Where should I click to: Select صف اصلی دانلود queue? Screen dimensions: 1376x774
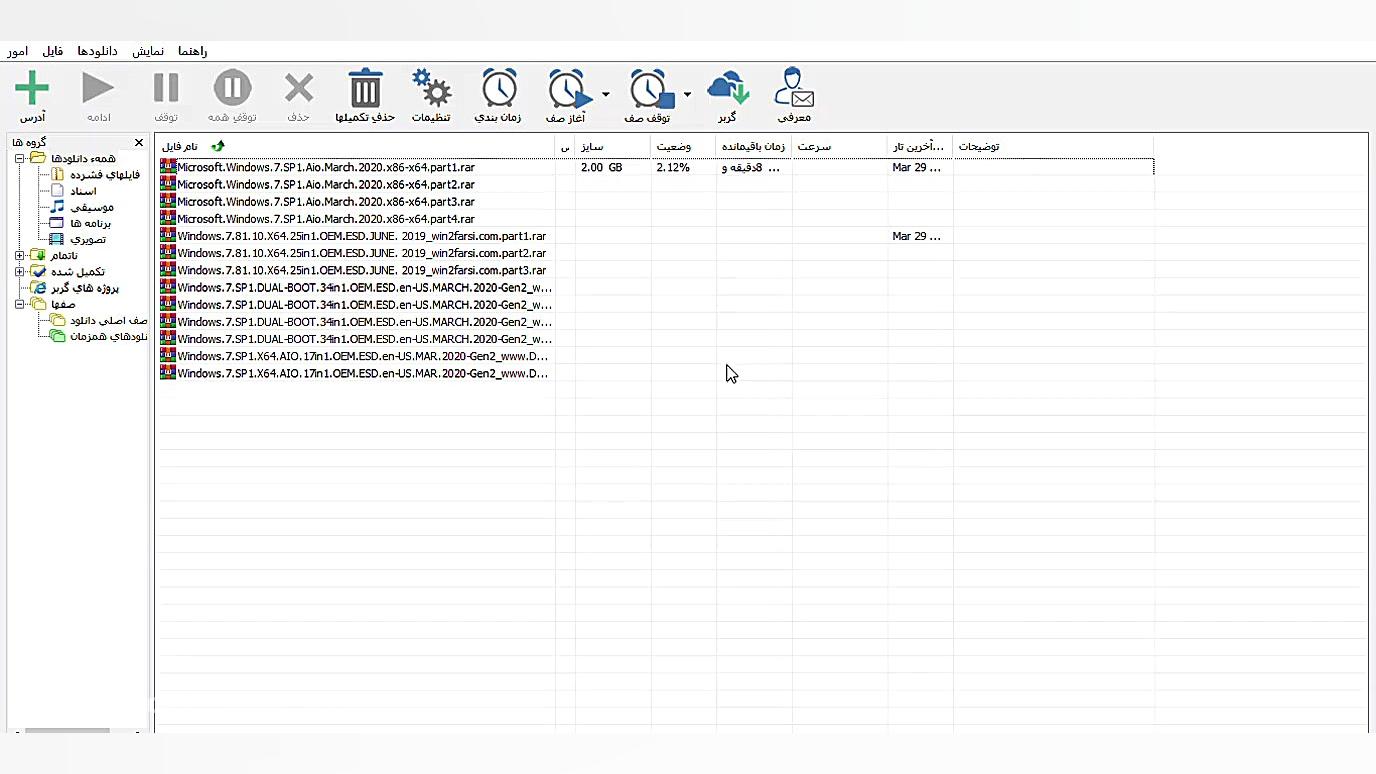coord(109,320)
